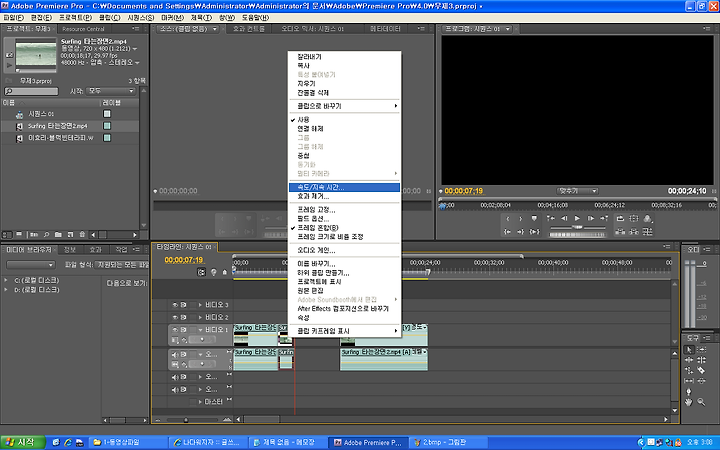Screen dimensions: 720x450
Task: Choose 속도/지속 시간... from context menu
Action: coord(344,187)
